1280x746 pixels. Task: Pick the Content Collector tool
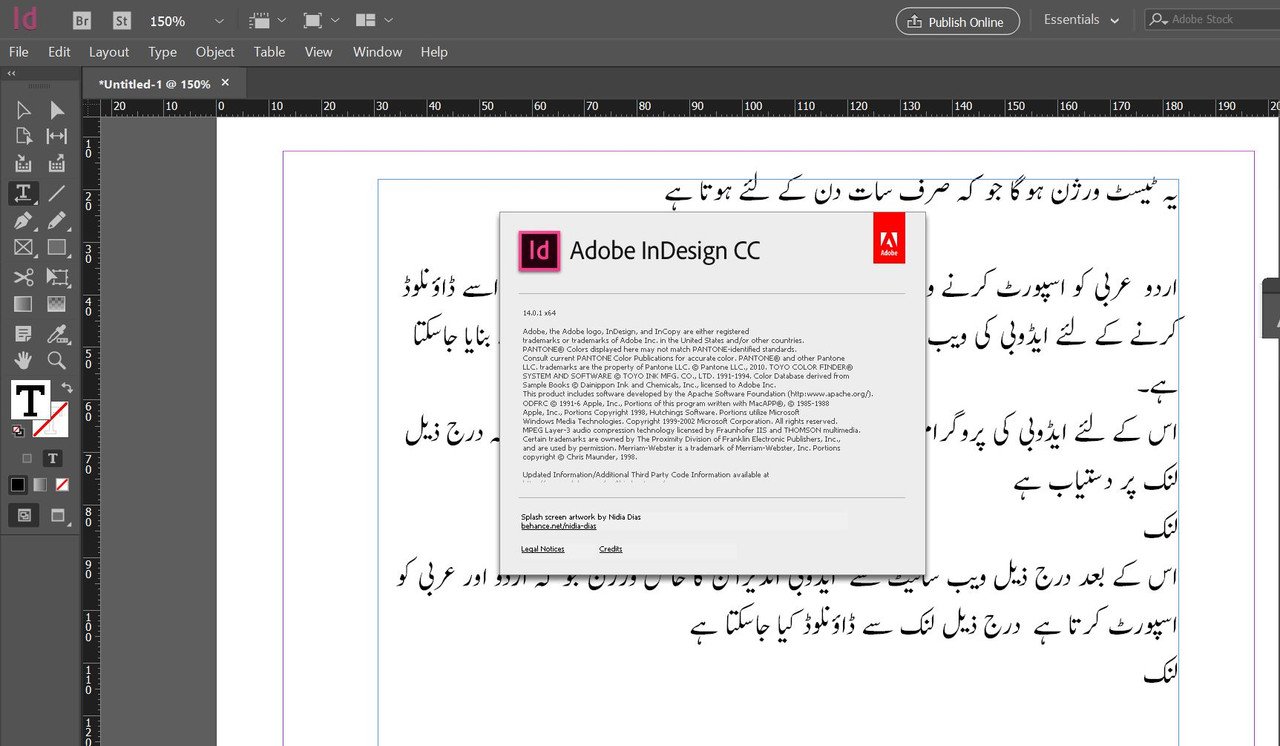(x=23, y=163)
